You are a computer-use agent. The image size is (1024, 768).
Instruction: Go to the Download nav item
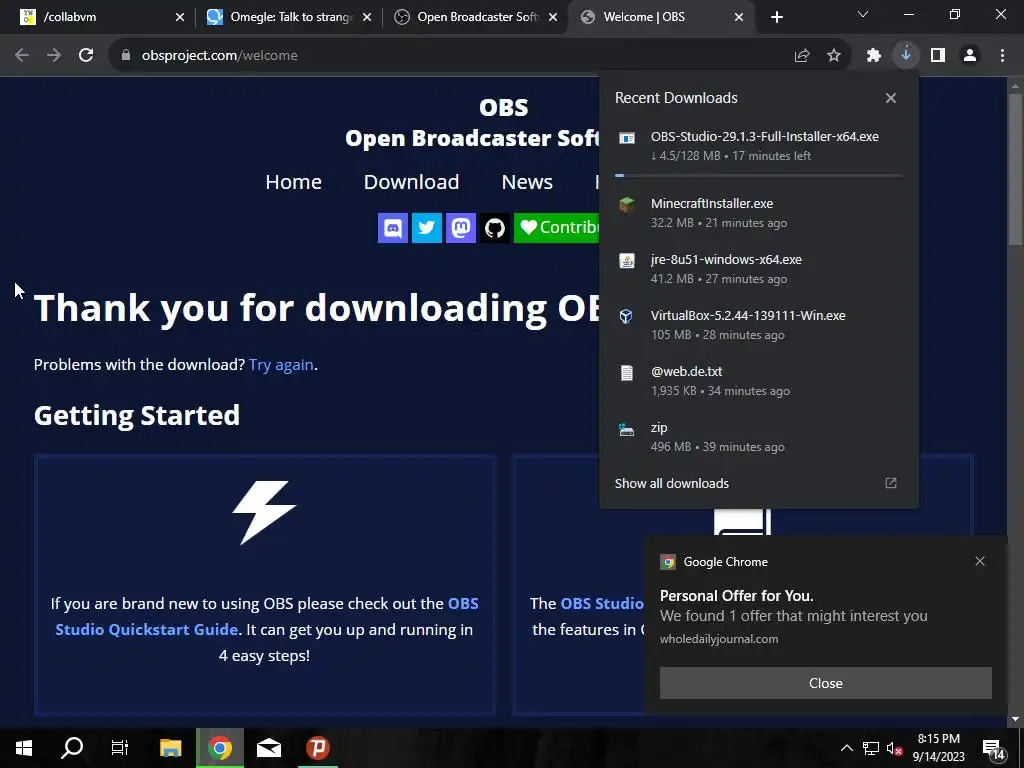[x=411, y=182]
